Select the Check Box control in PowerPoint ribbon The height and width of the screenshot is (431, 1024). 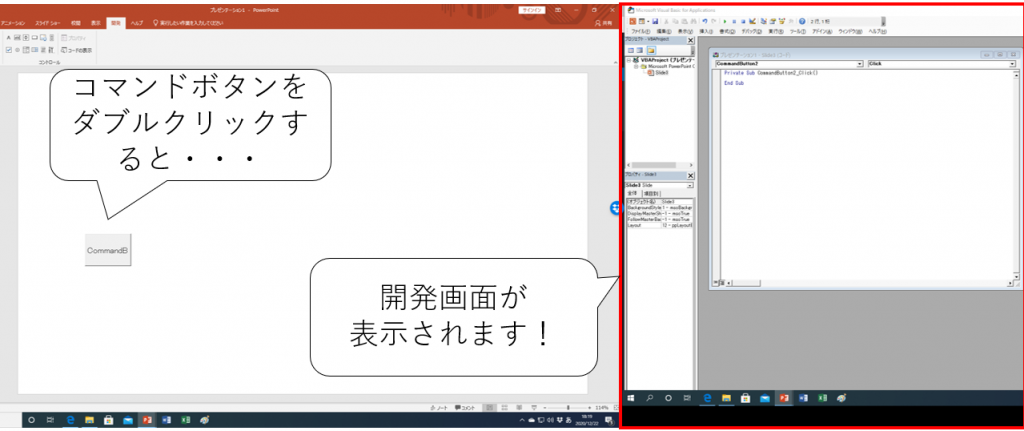pos(8,50)
